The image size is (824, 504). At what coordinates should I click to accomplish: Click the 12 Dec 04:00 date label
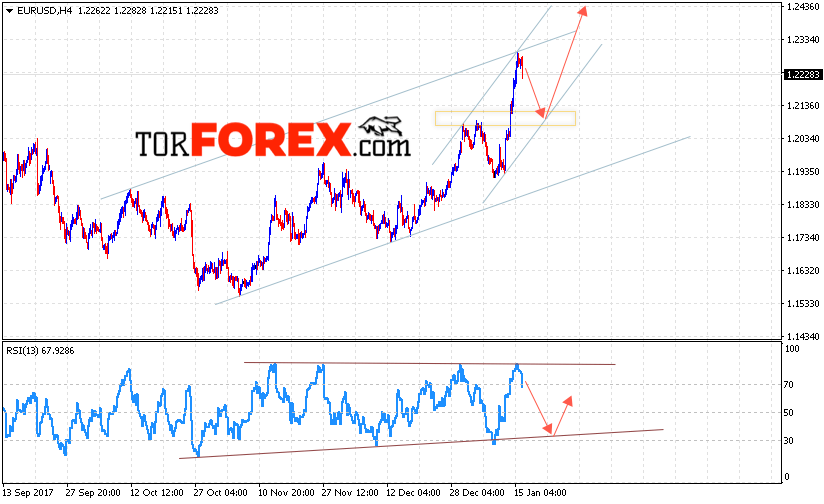[x=414, y=493]
